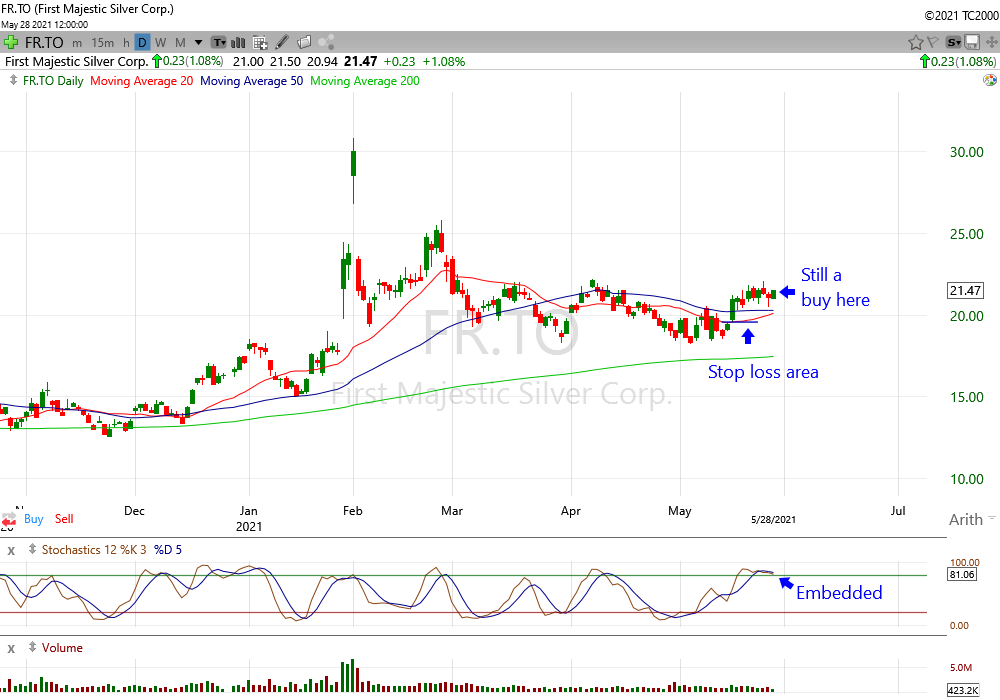Screen dimensions: 1000x700
Task: Click the floppy disk save icon
Action: coord(972,43)
